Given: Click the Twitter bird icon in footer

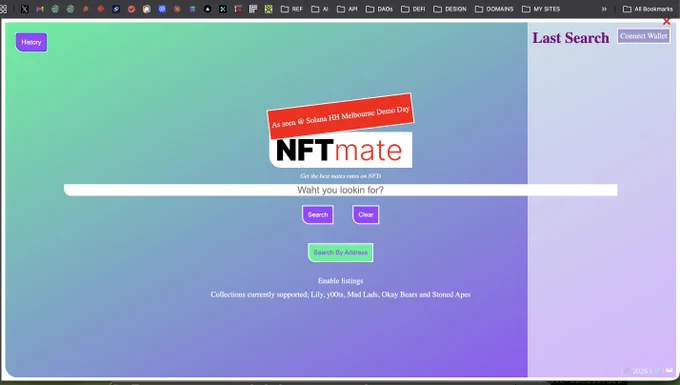Looking at the screenshot, I should coord(657,371).
